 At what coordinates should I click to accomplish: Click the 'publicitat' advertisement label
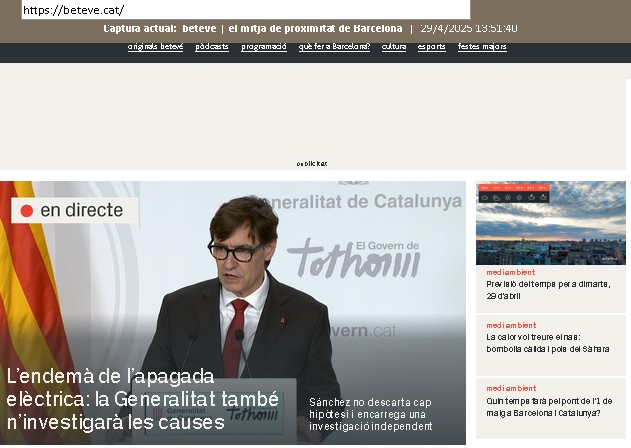(311, 164)
